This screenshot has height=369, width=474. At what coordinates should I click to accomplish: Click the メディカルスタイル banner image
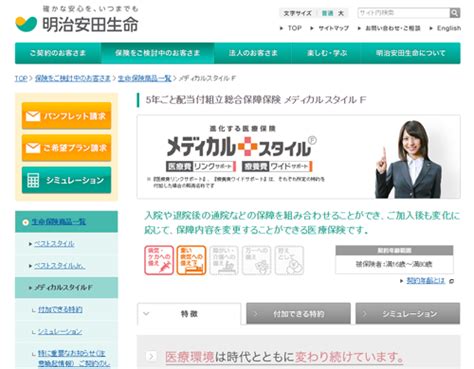[299, 157]
